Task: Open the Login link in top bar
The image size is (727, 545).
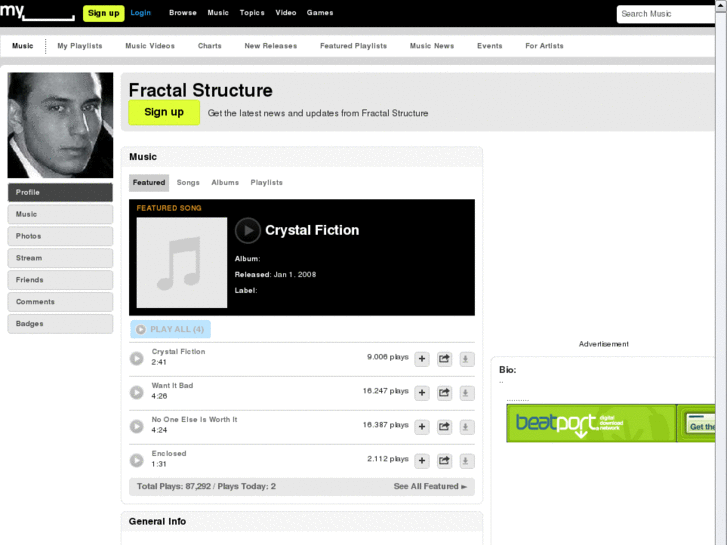Action: click(x=141, y=13)
